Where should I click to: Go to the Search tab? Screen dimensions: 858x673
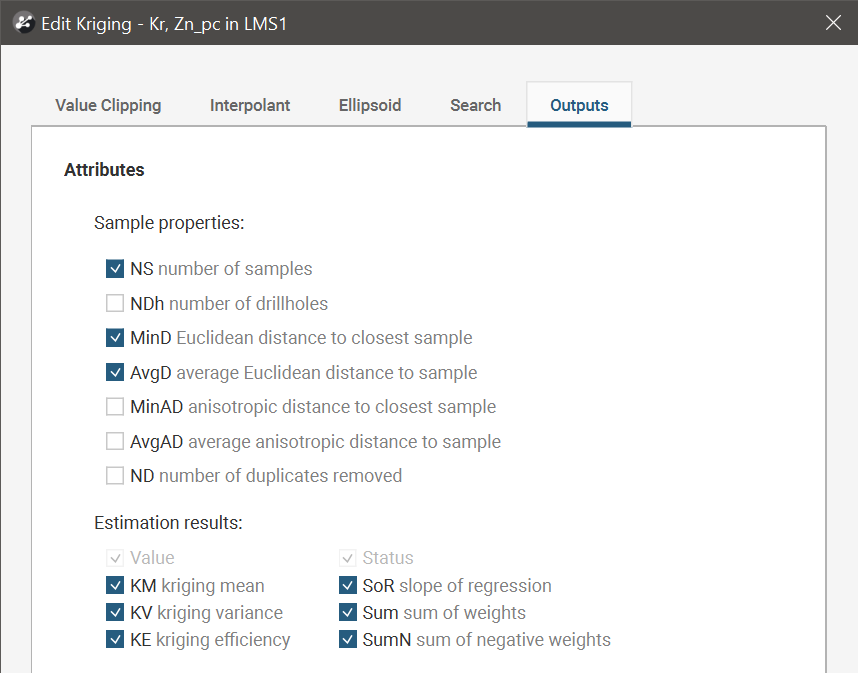476,105
